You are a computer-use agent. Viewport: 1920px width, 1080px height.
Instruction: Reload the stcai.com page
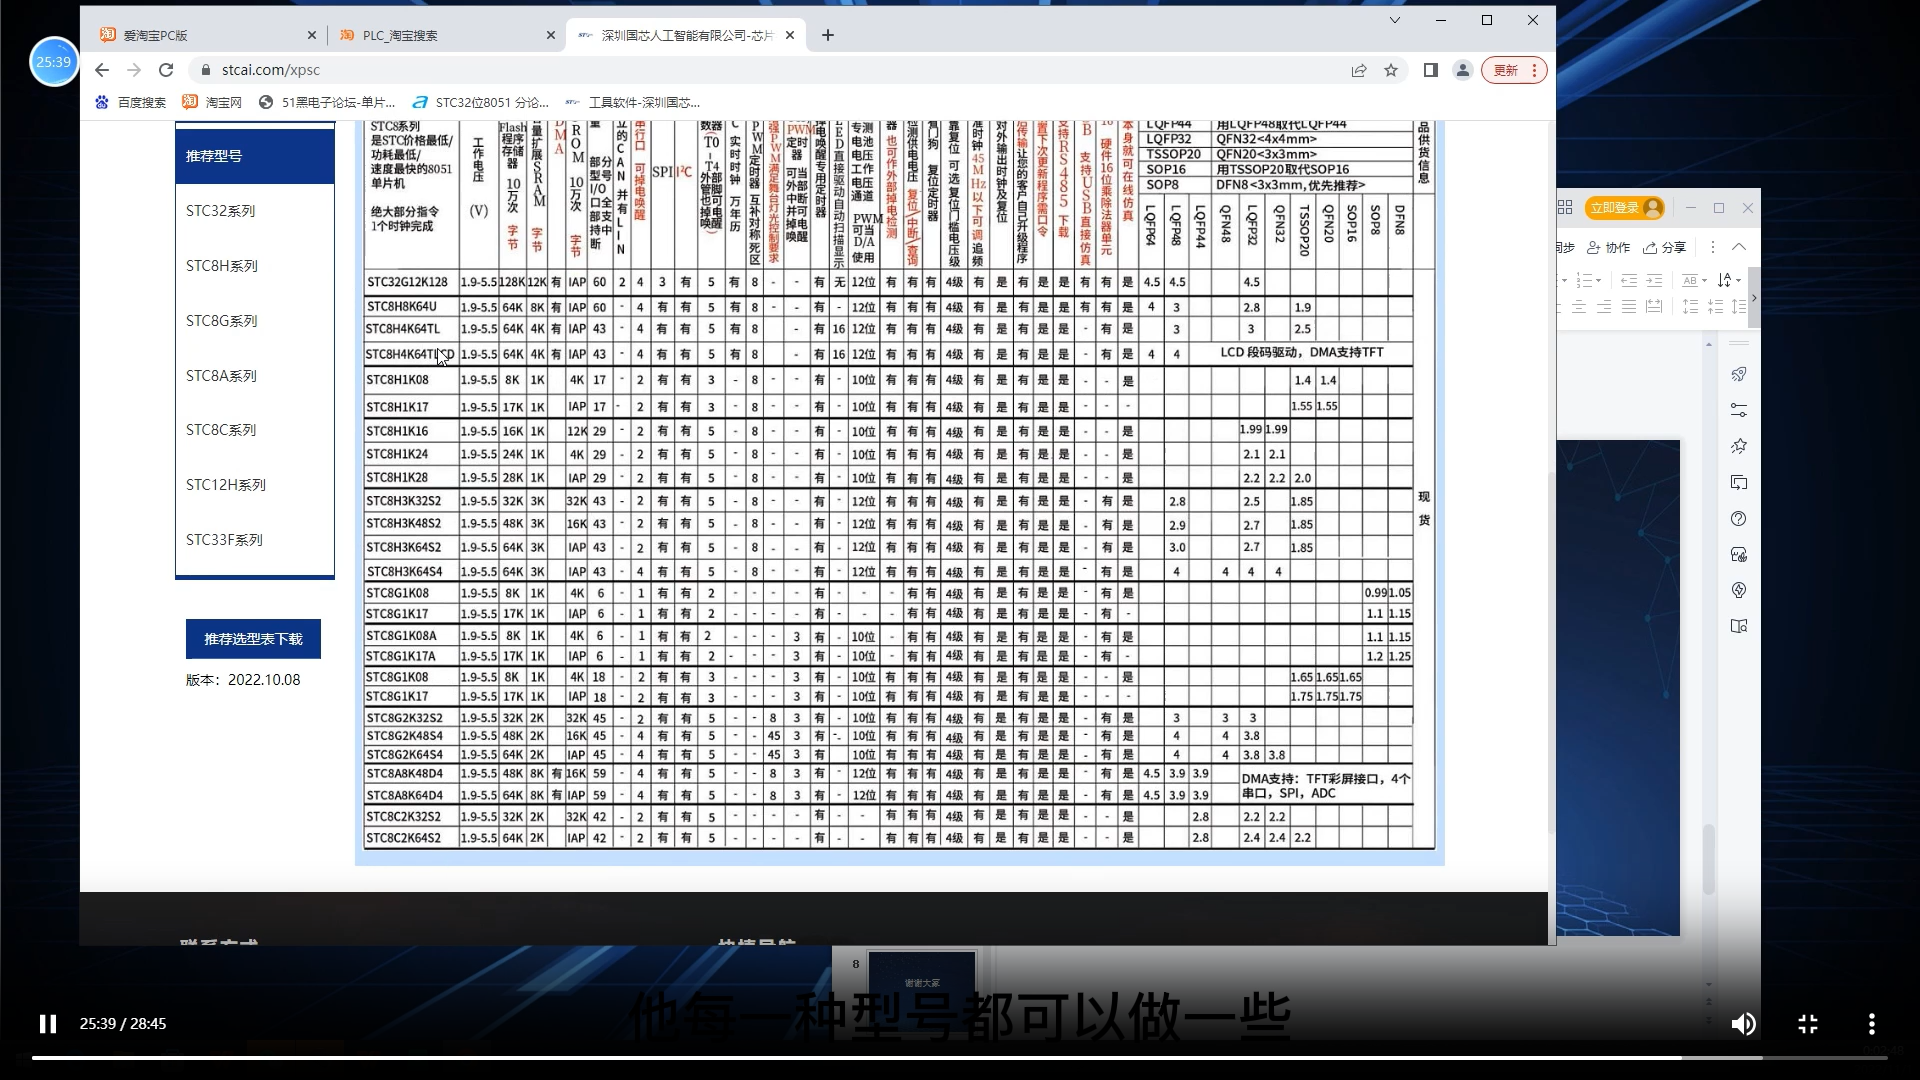(166, 70)
